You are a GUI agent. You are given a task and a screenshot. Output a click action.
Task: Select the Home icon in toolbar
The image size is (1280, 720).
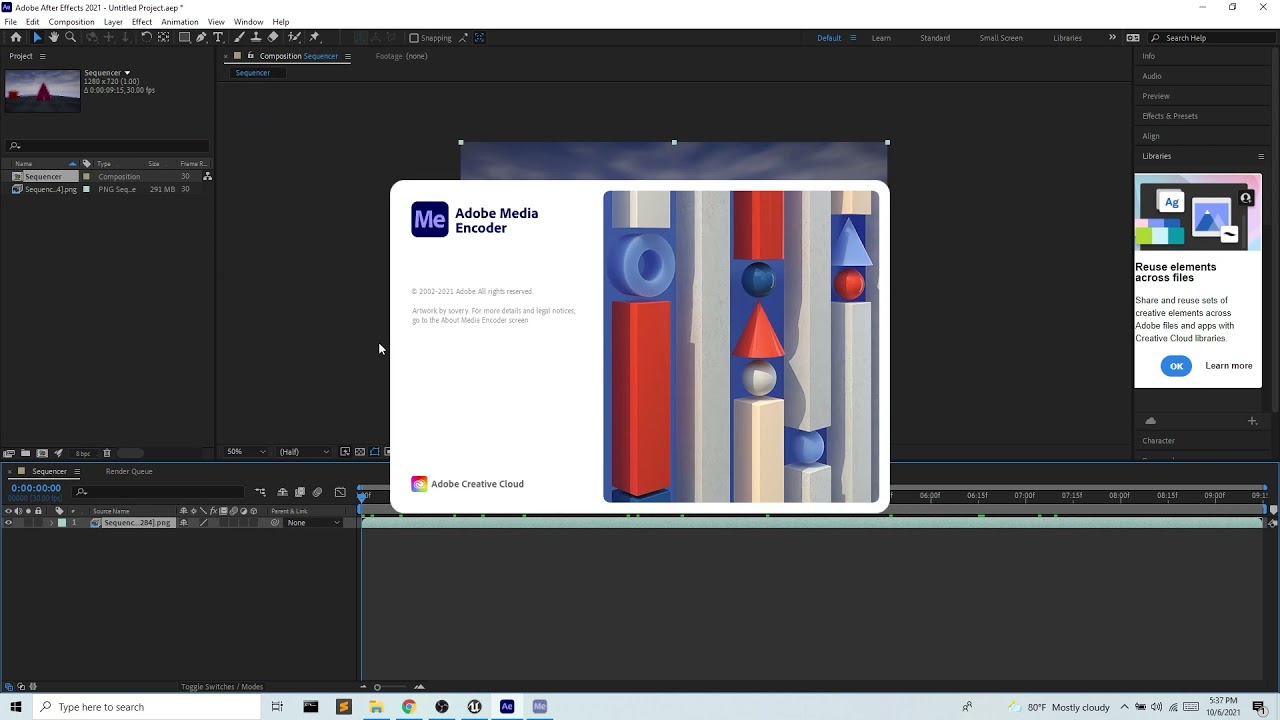tap(15, 37)
